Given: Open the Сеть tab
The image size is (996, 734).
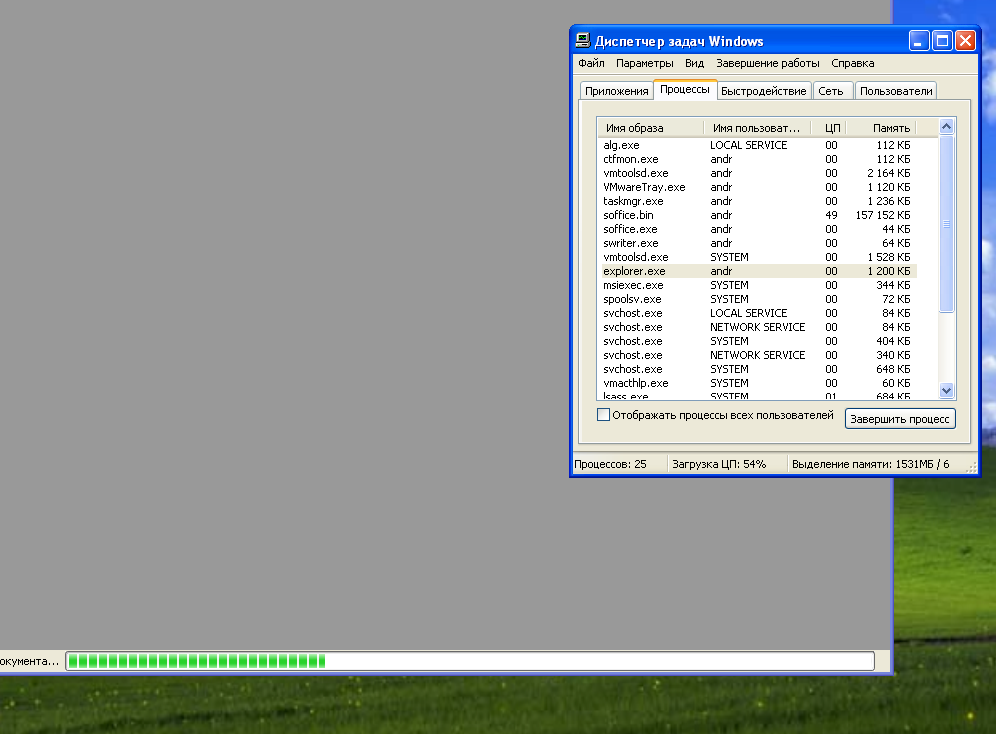Looking at the screenshot, I should tap(831, 91).
